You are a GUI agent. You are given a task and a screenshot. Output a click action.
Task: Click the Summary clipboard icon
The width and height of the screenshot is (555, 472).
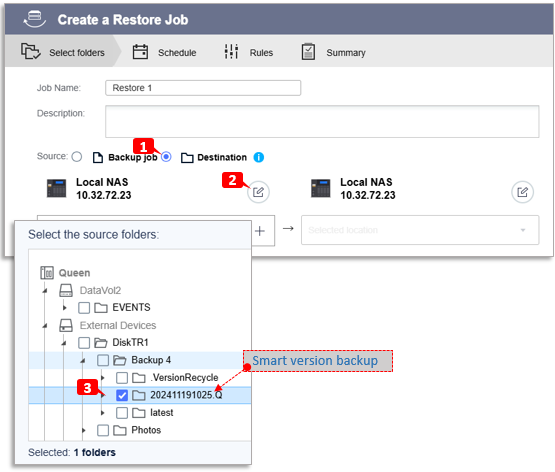308,52
